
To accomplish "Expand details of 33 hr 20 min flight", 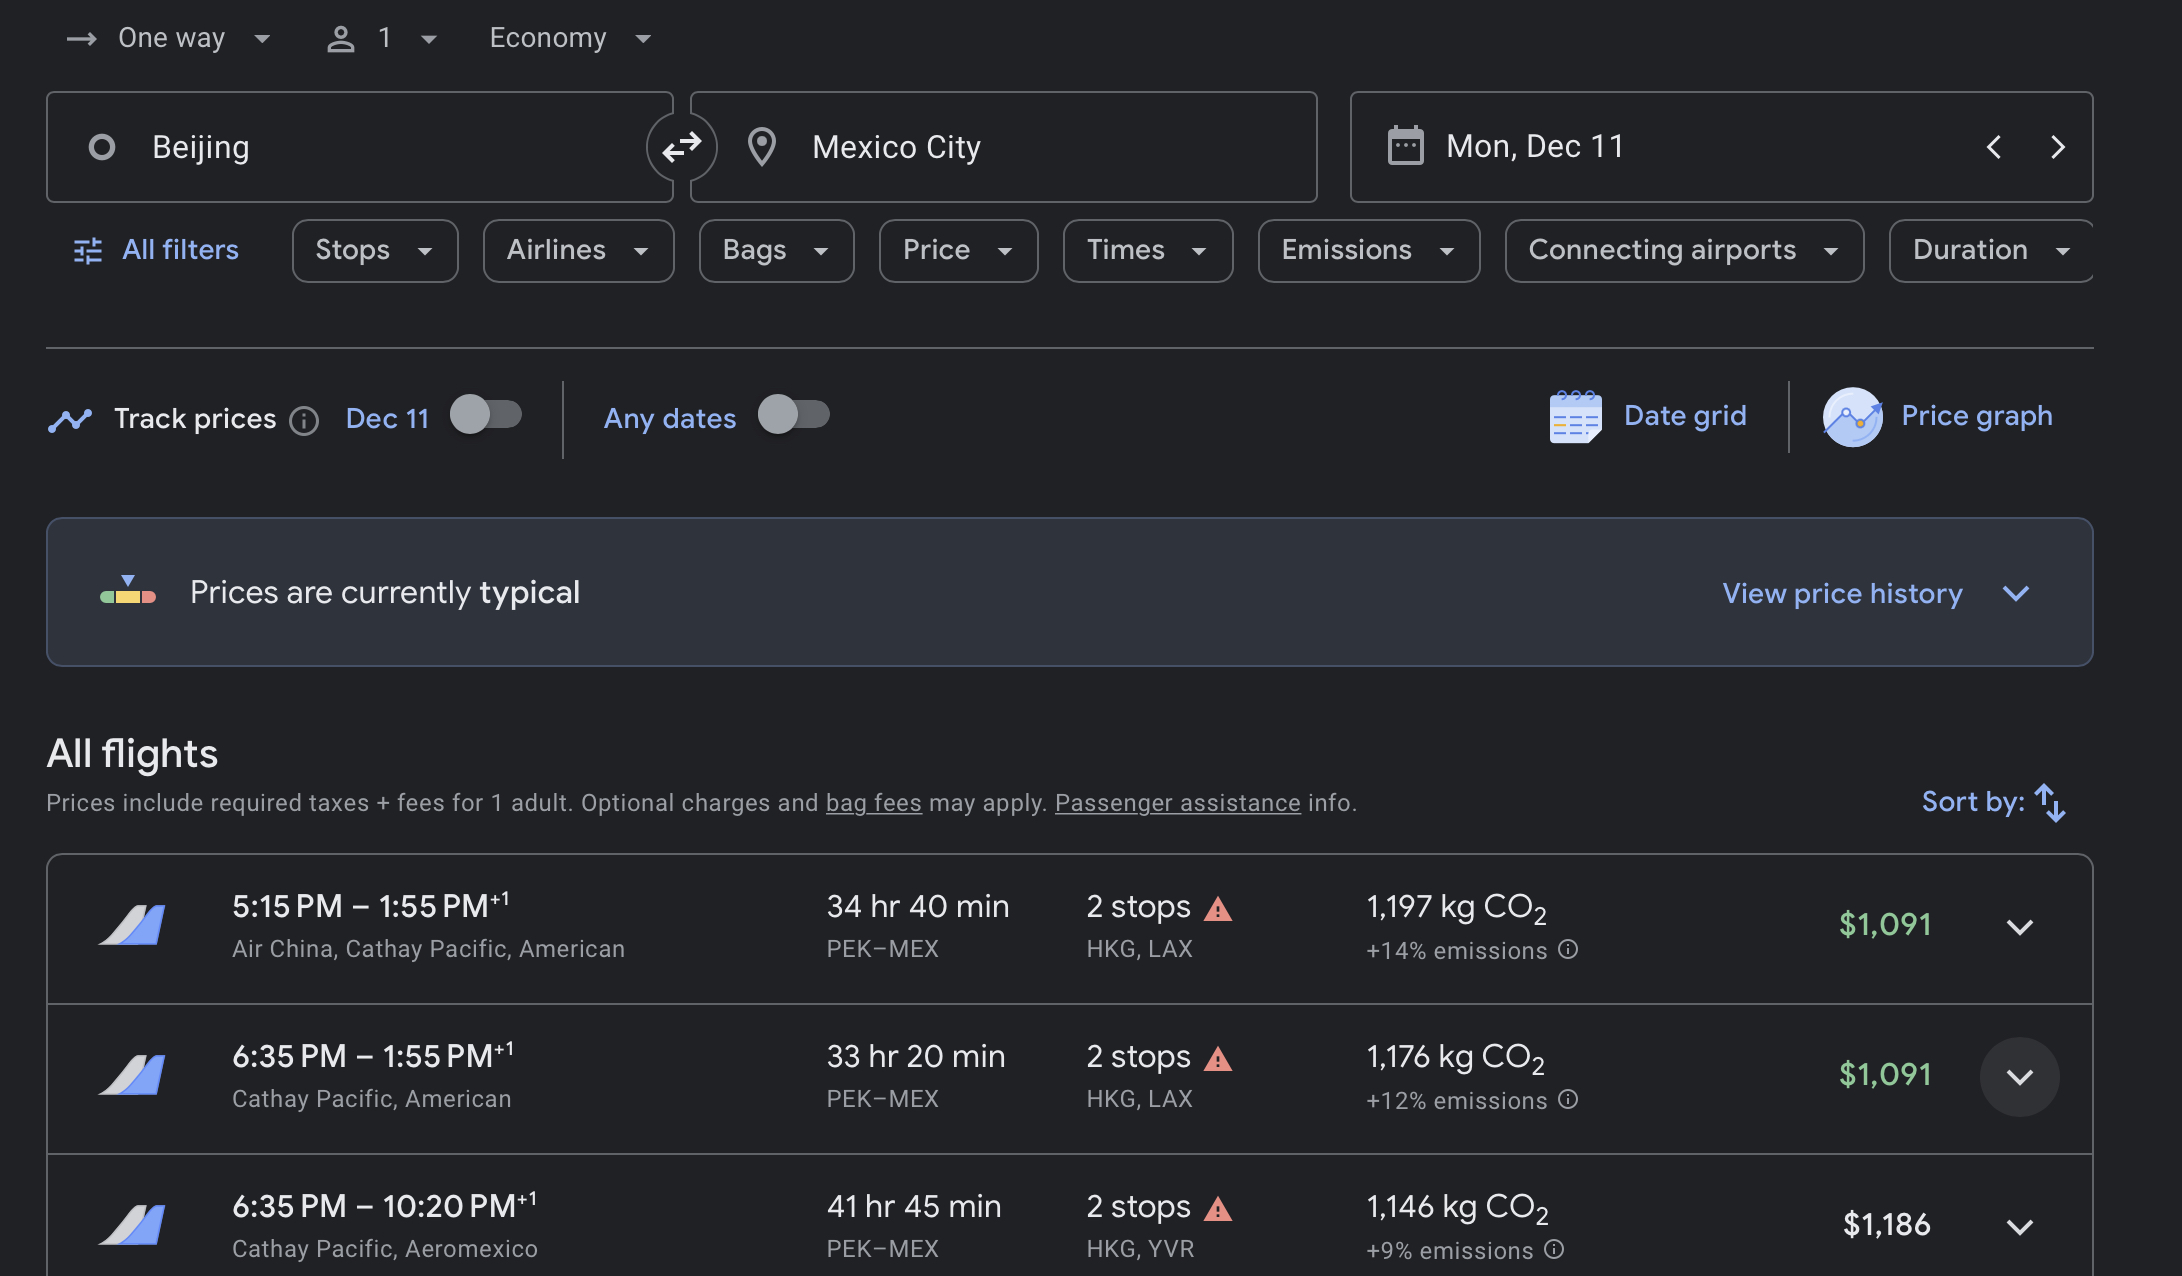I will point(2020,1077).
